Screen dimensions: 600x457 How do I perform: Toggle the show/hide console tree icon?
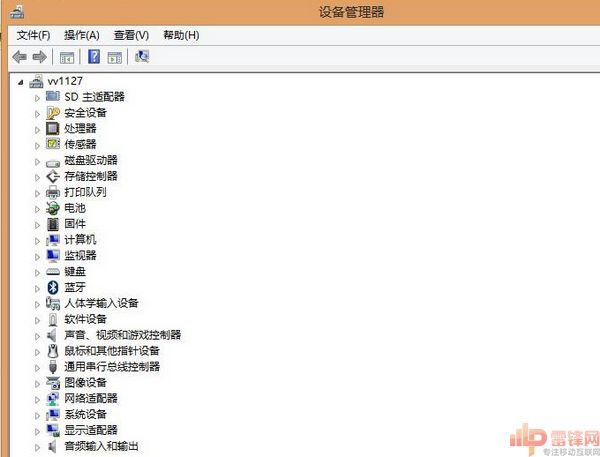coord(67,58)
